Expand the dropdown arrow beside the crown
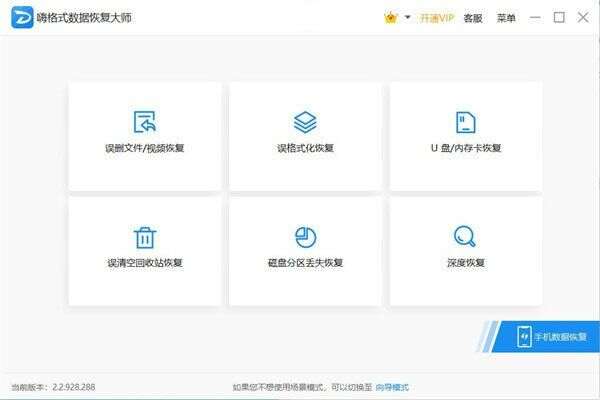The width and height of the screenshot is (600, 400). (x=408, y=17)
